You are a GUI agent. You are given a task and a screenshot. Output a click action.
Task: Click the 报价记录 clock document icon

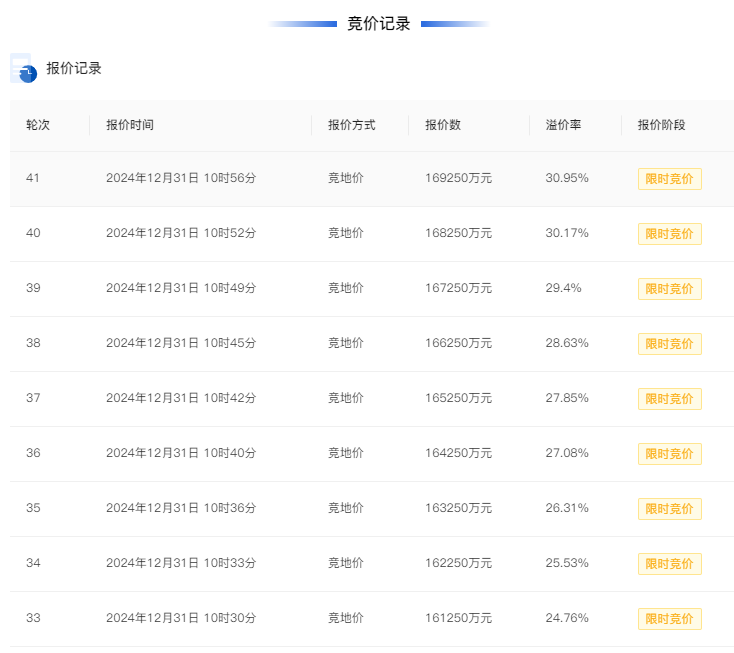click(x=23, y=68)
